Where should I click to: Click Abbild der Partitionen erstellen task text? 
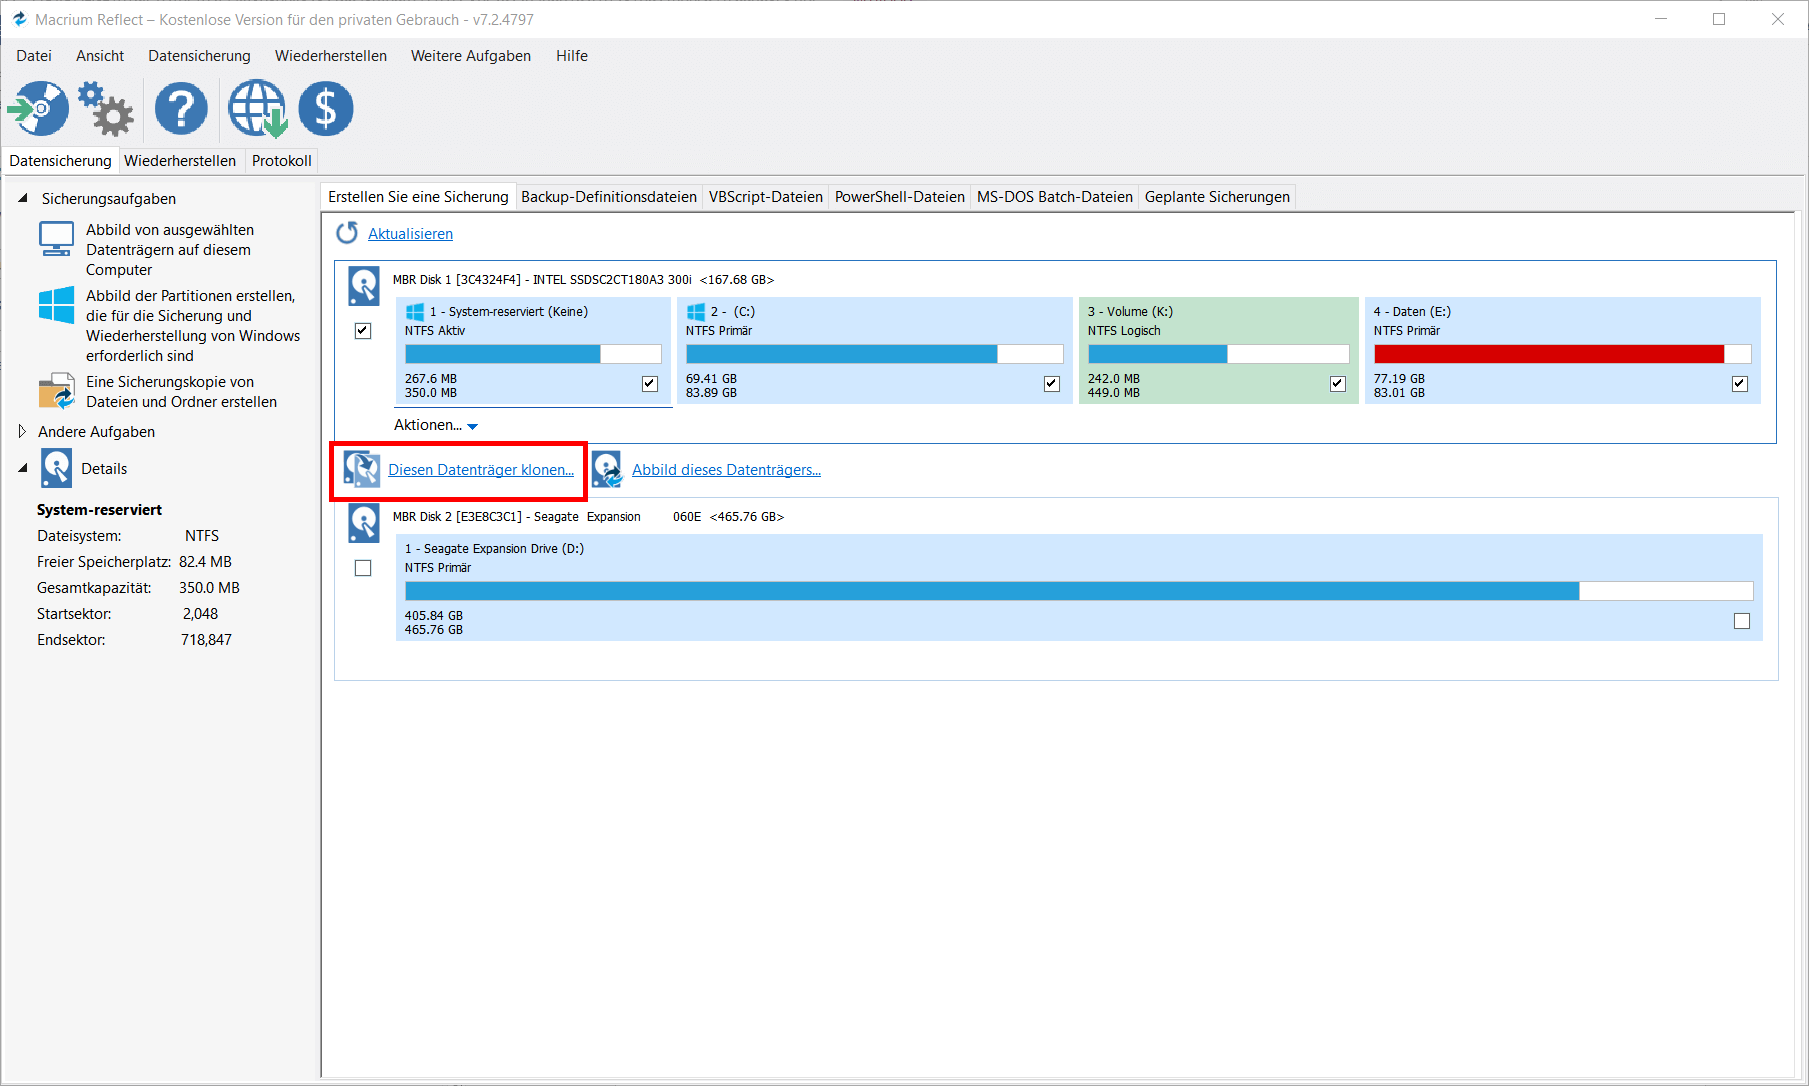coord(193,326)
